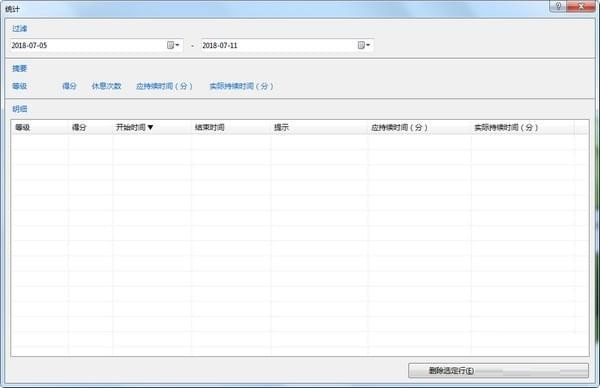
Task: Click the help question mark button in title bar
Action: coord(558,6)
